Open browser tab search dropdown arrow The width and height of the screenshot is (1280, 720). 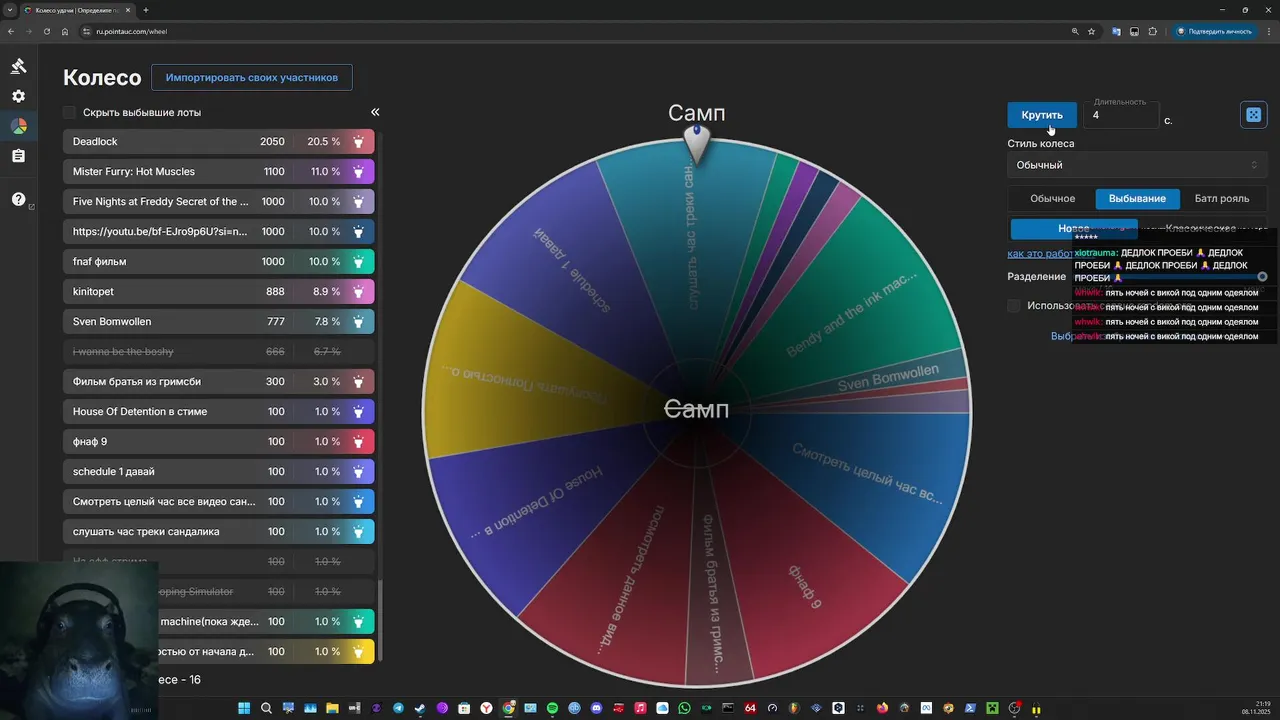coord(11,10)
